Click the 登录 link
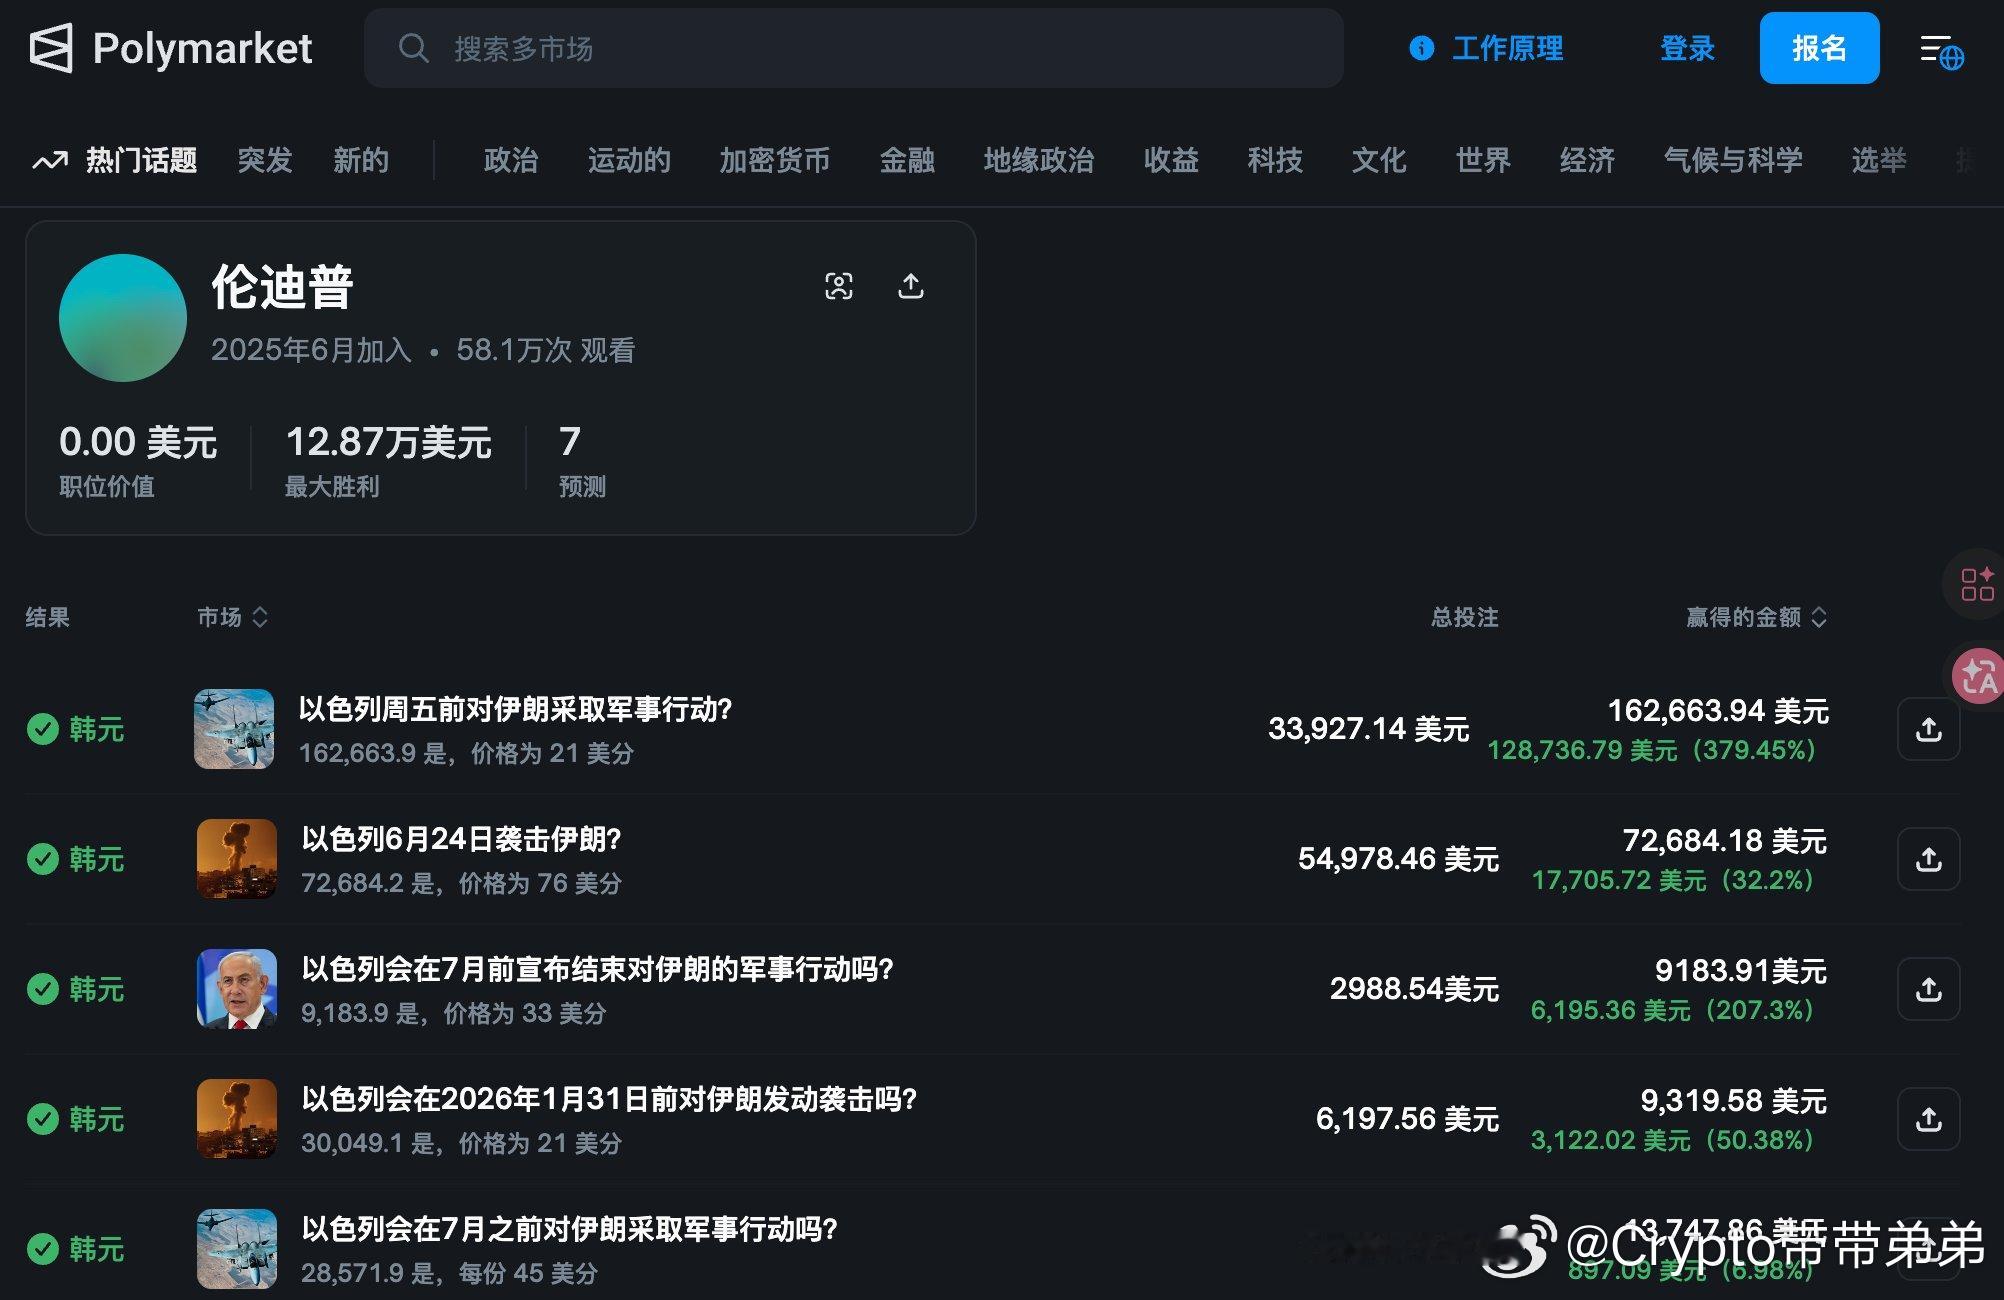The width and height of the screenshot is (2004, 1300). 1687,48
